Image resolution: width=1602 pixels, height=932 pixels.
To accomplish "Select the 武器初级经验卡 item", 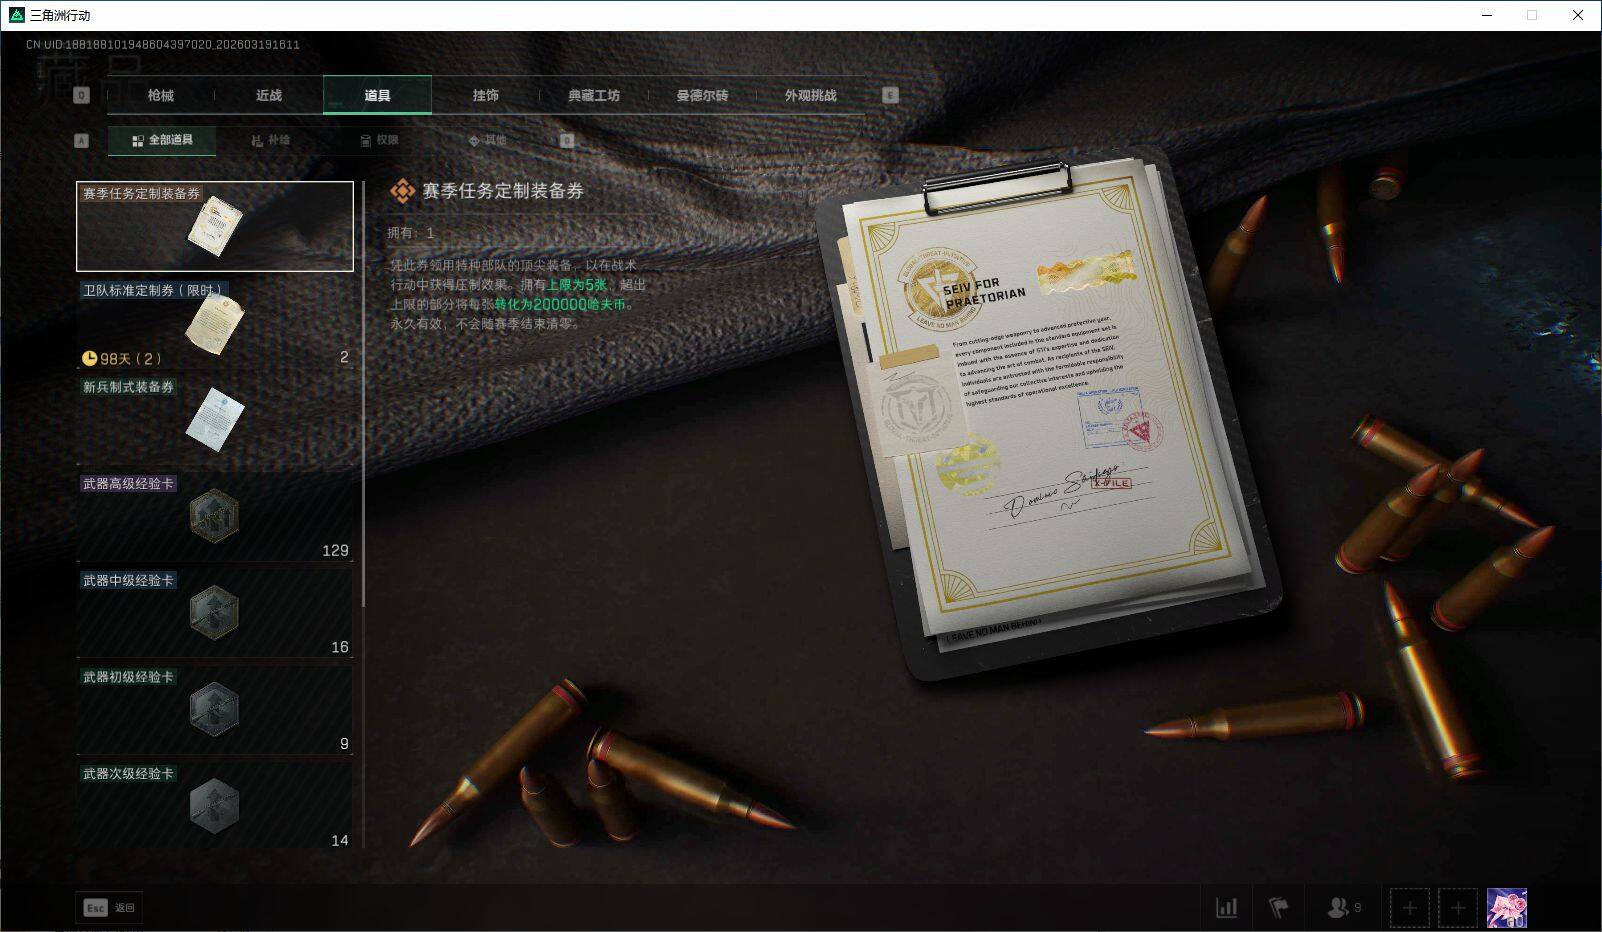I will tap(215, 711).
